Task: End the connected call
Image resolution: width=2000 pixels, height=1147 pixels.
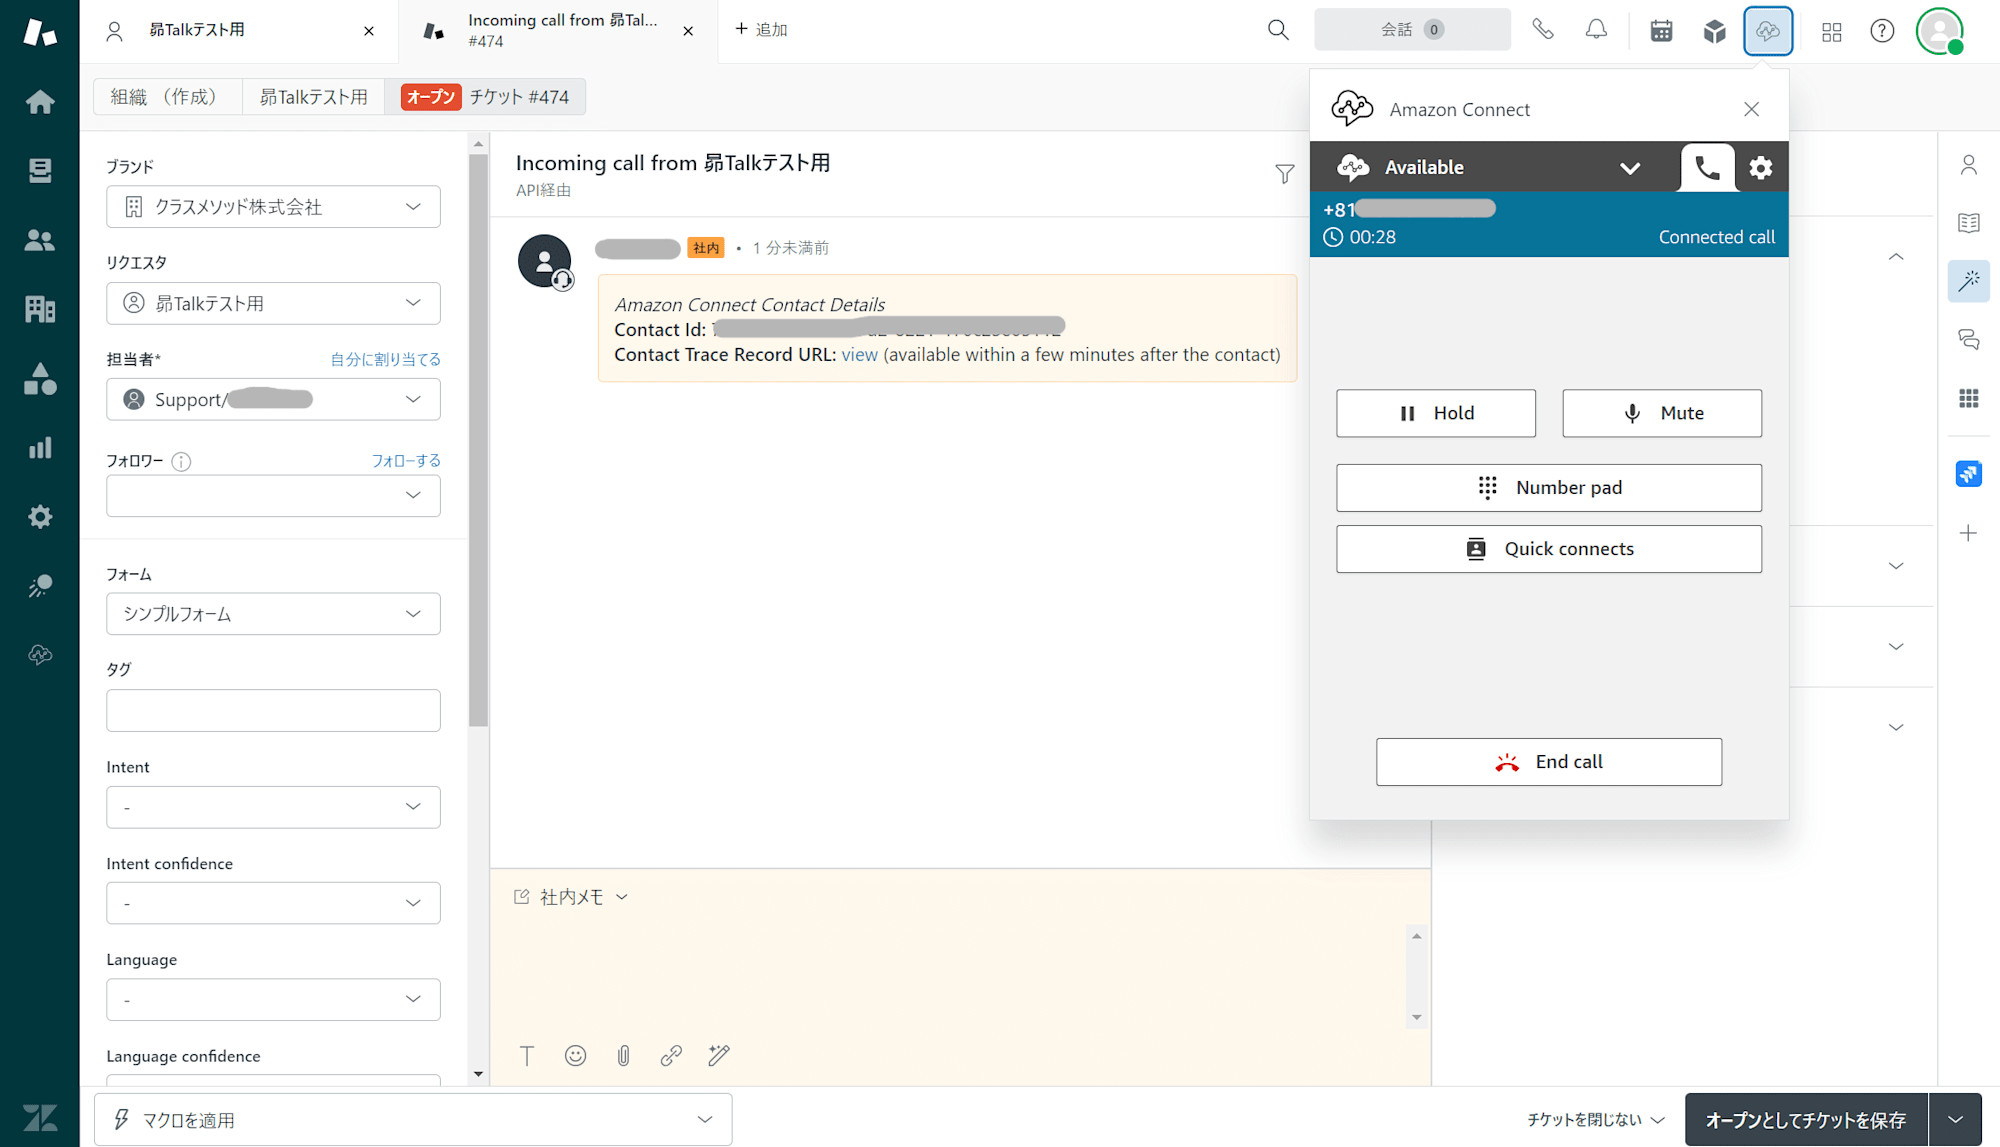Action: point(1549,762)
